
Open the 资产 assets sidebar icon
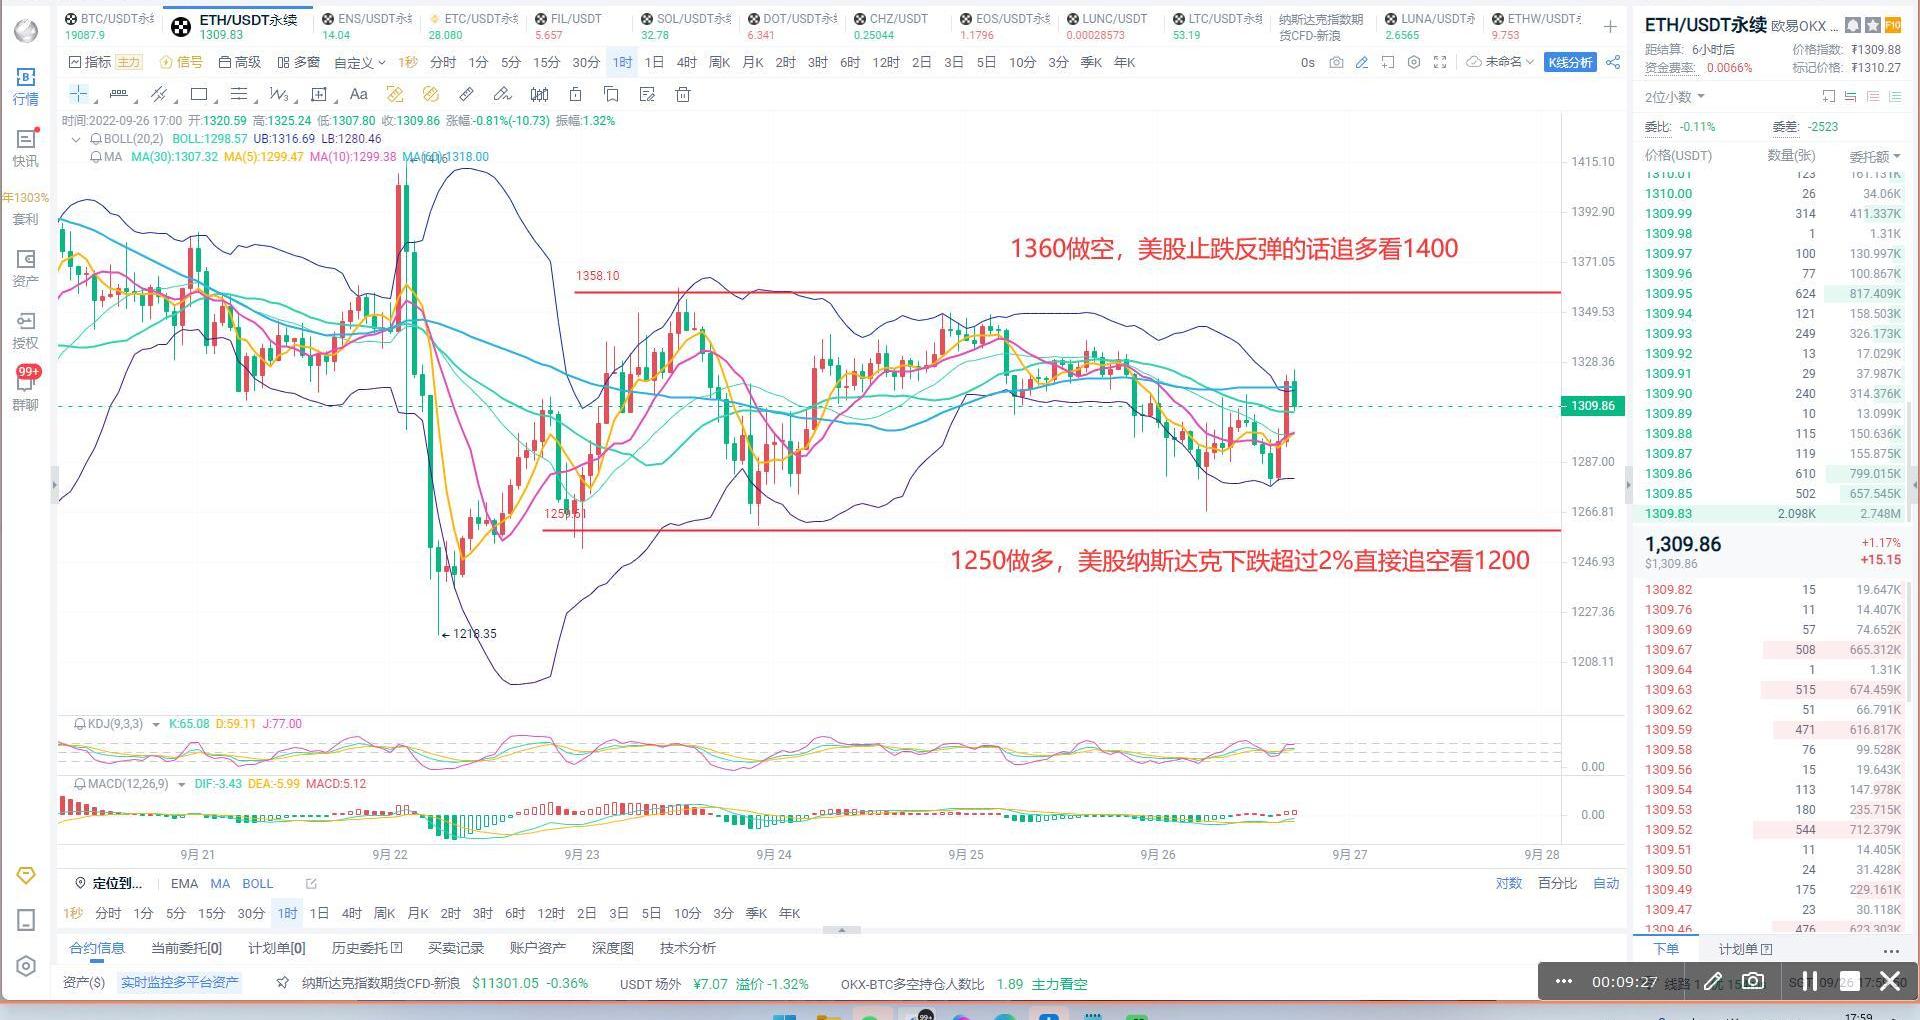coord(26,268)
